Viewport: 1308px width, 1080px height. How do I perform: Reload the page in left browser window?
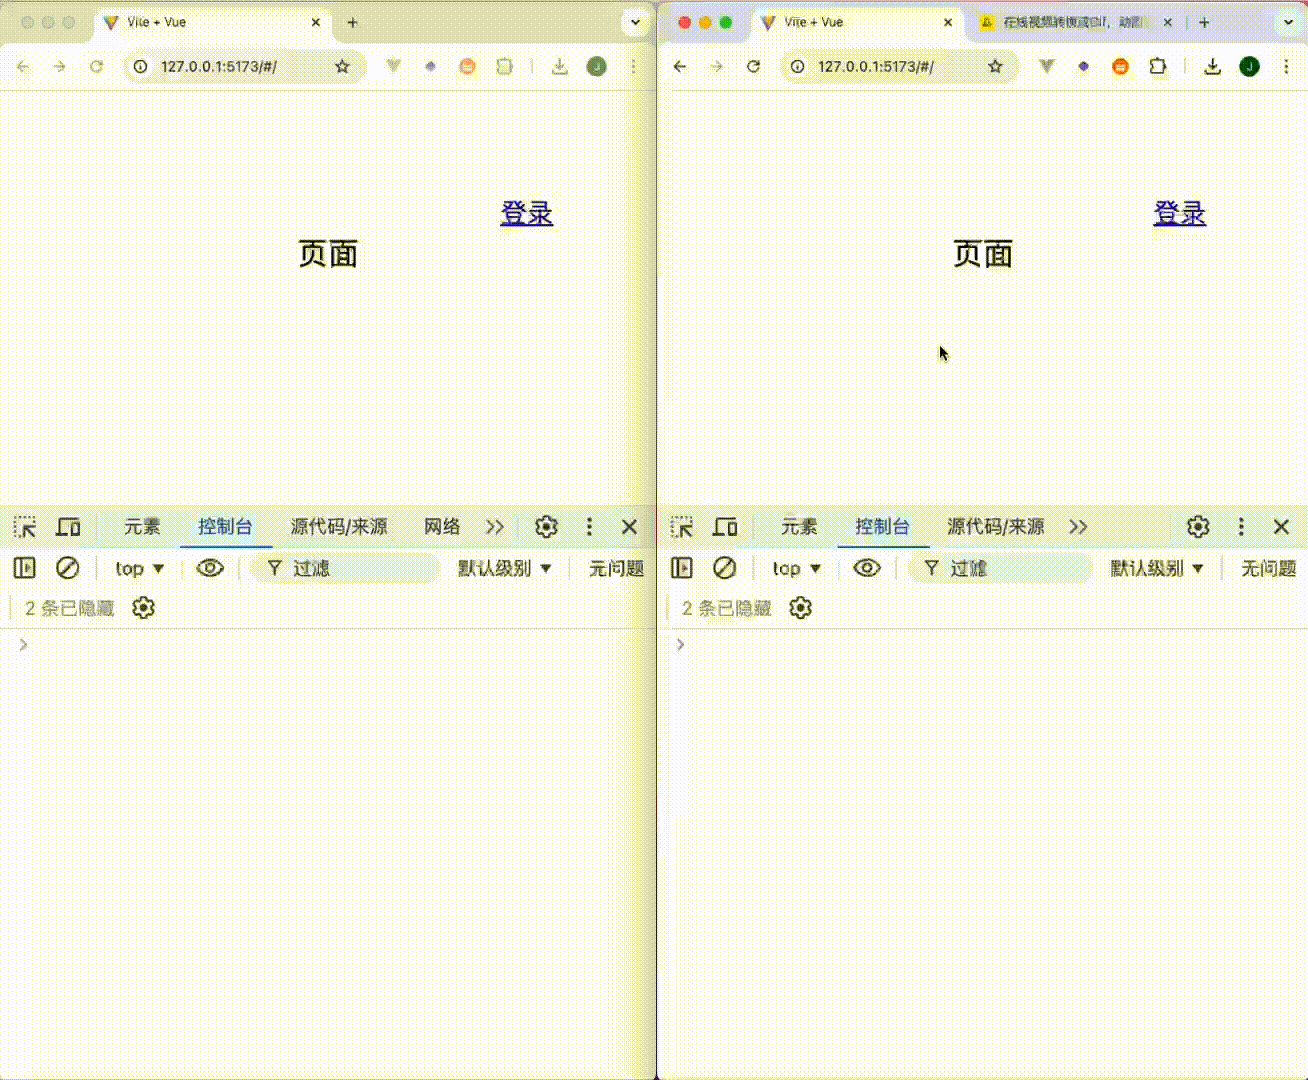click(96, 66)
